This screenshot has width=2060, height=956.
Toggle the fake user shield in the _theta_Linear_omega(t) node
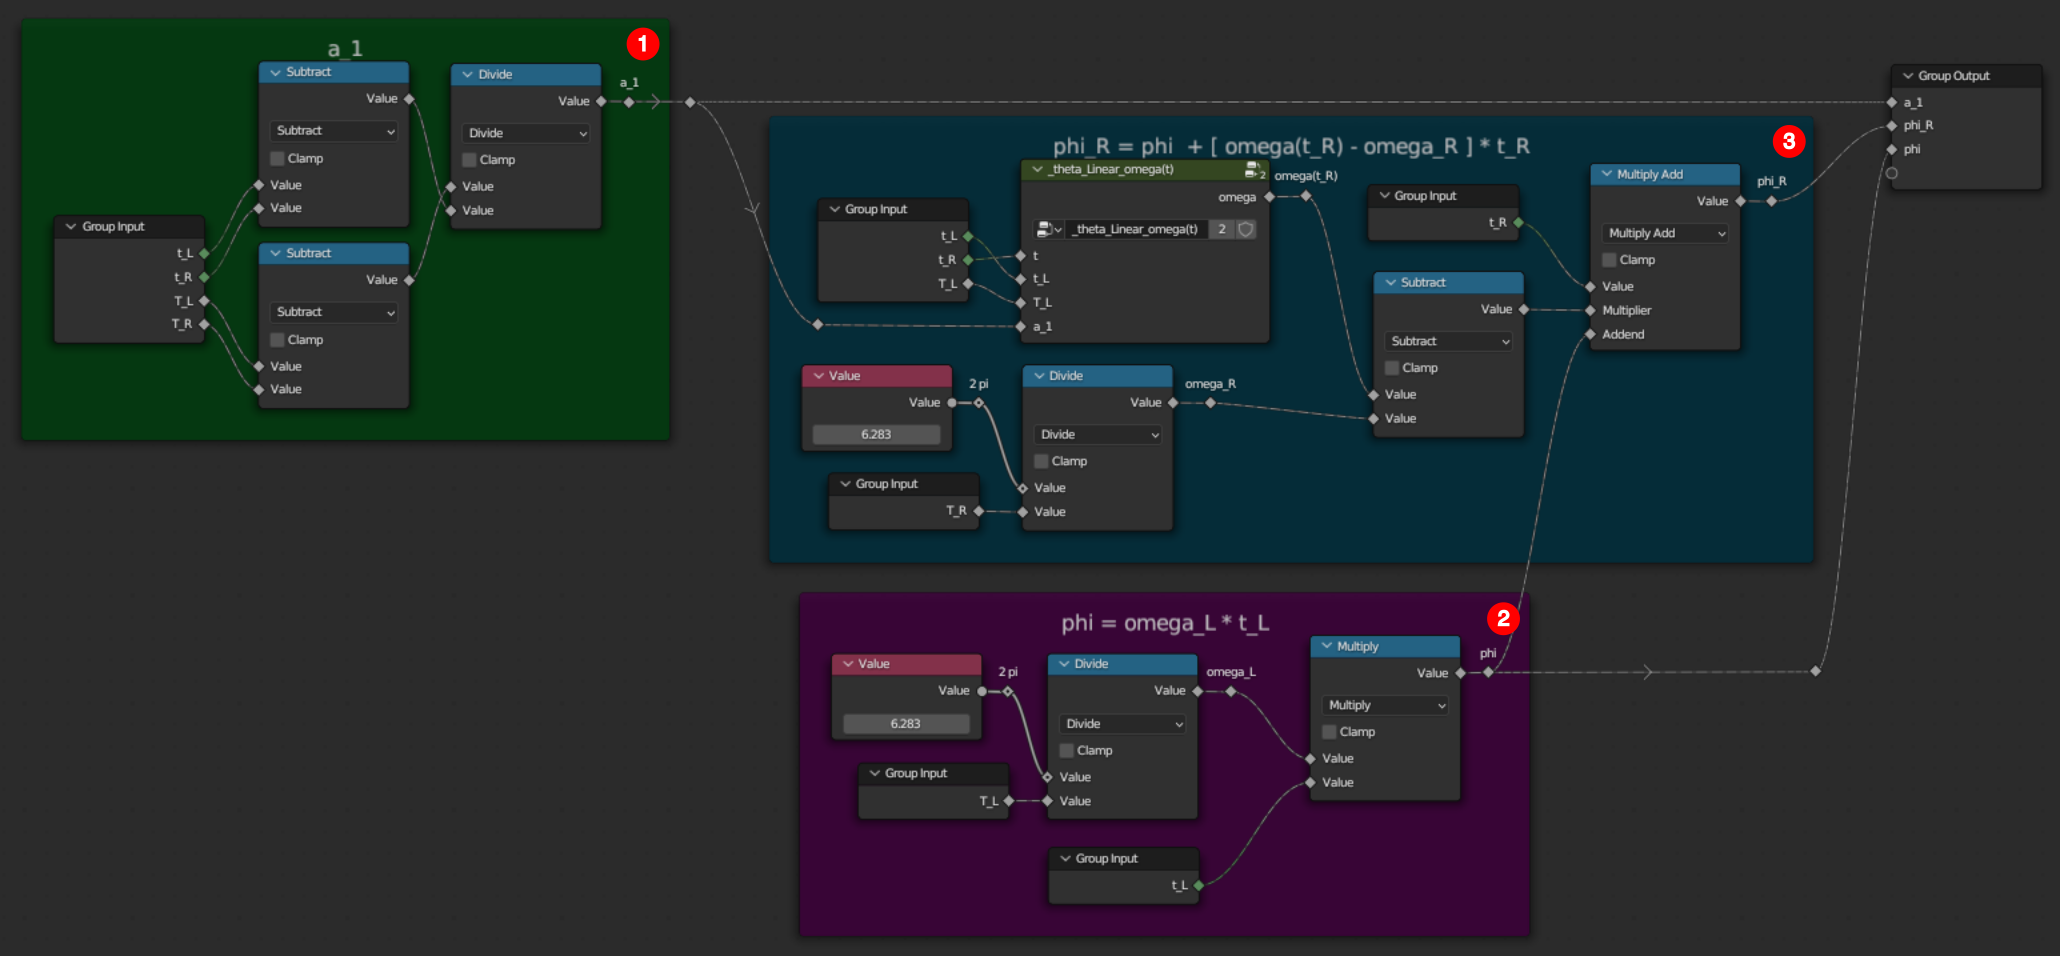click(1246, 229)
